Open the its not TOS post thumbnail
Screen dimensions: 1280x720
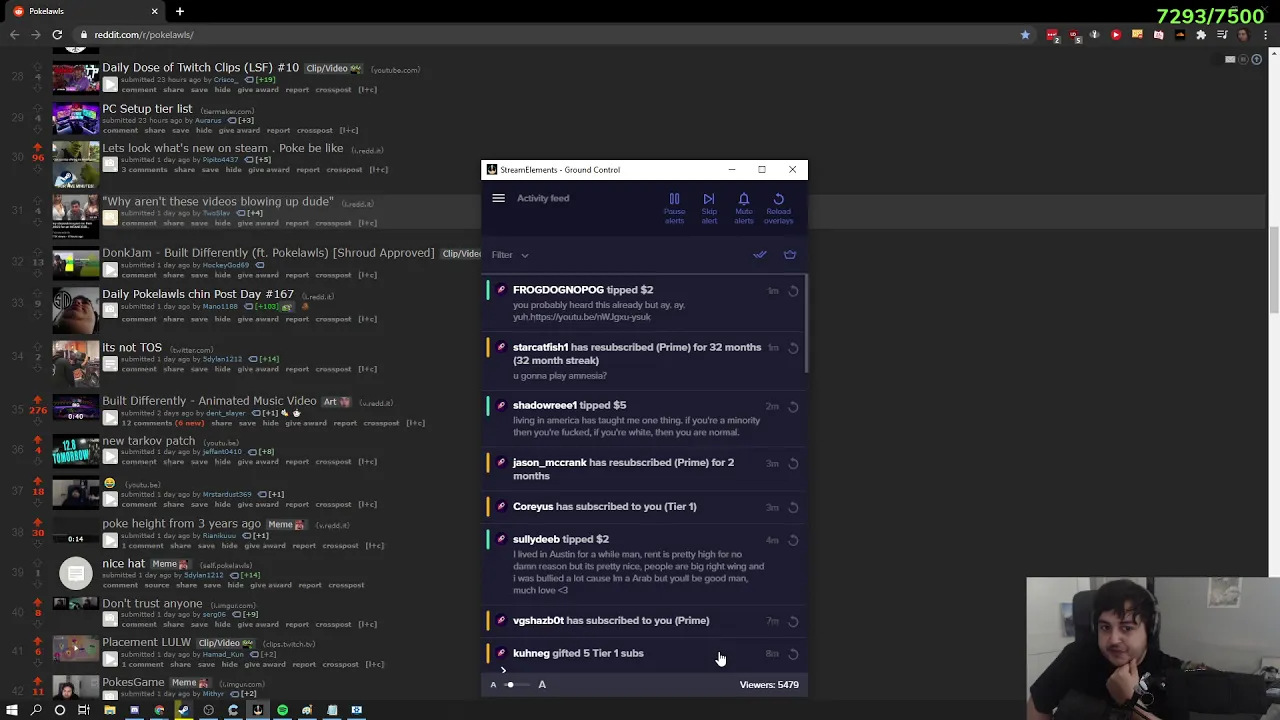[x=75, y=364]
